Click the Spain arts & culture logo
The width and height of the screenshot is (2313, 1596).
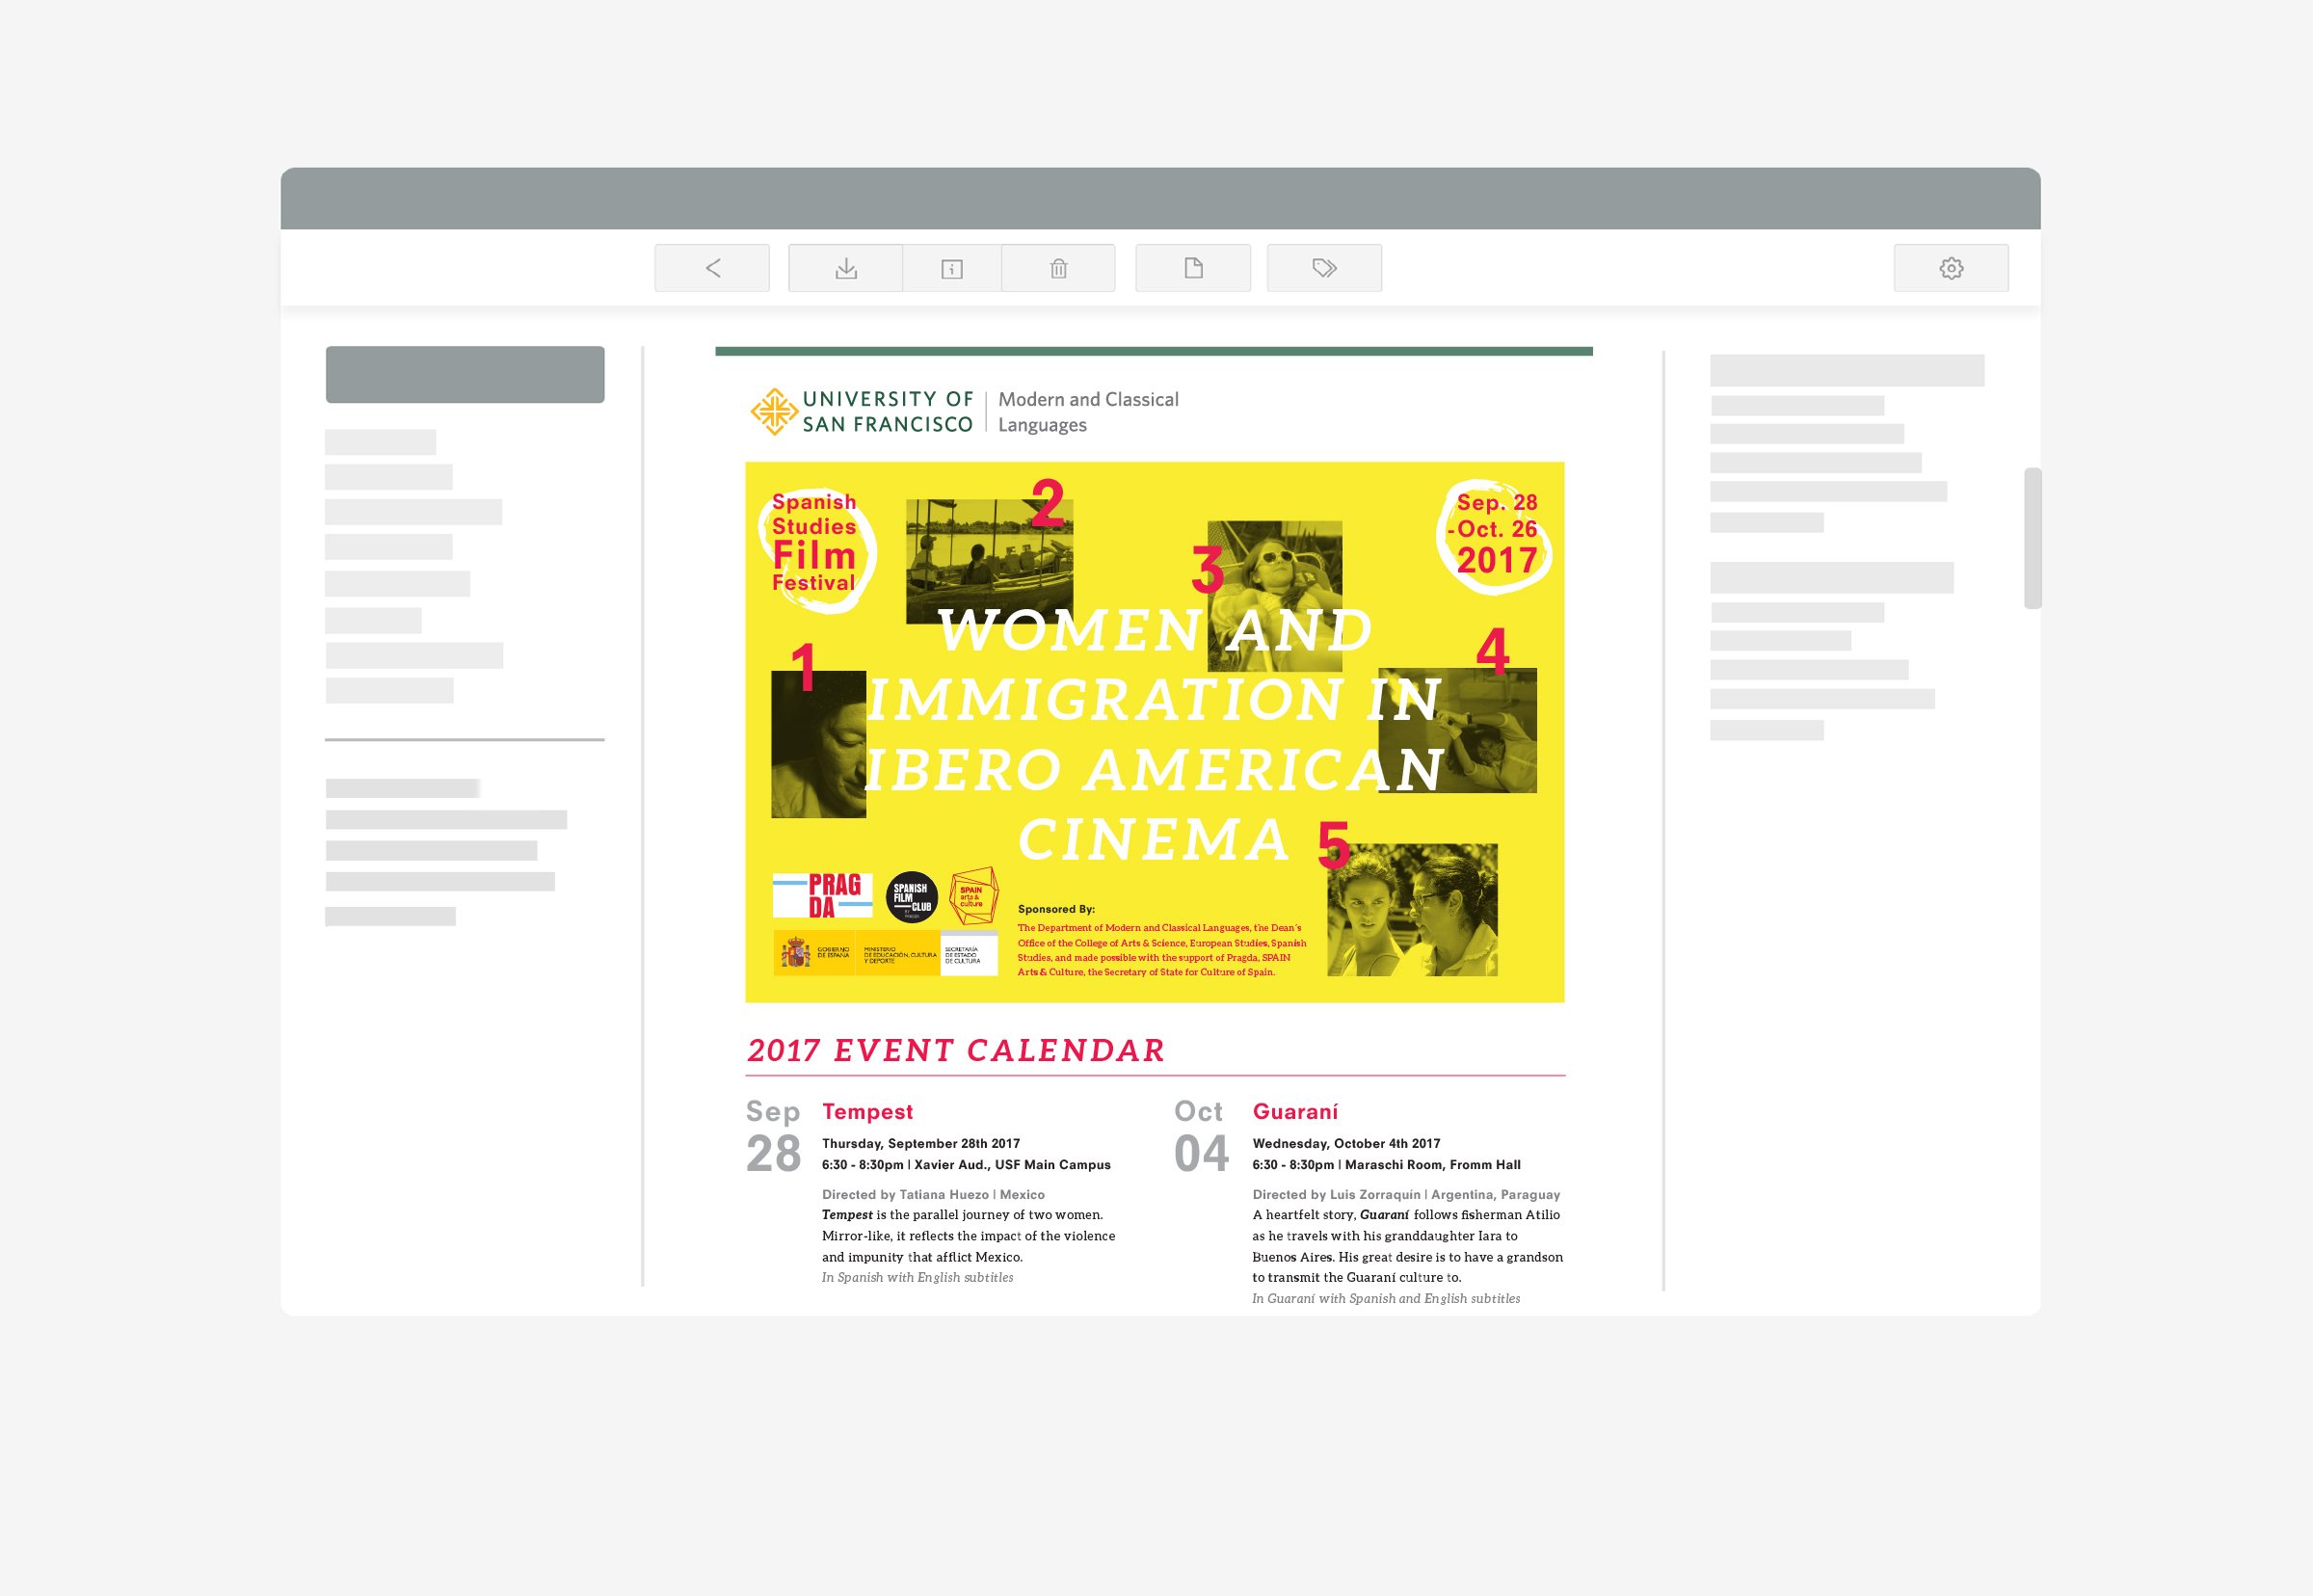pos(973,895)
